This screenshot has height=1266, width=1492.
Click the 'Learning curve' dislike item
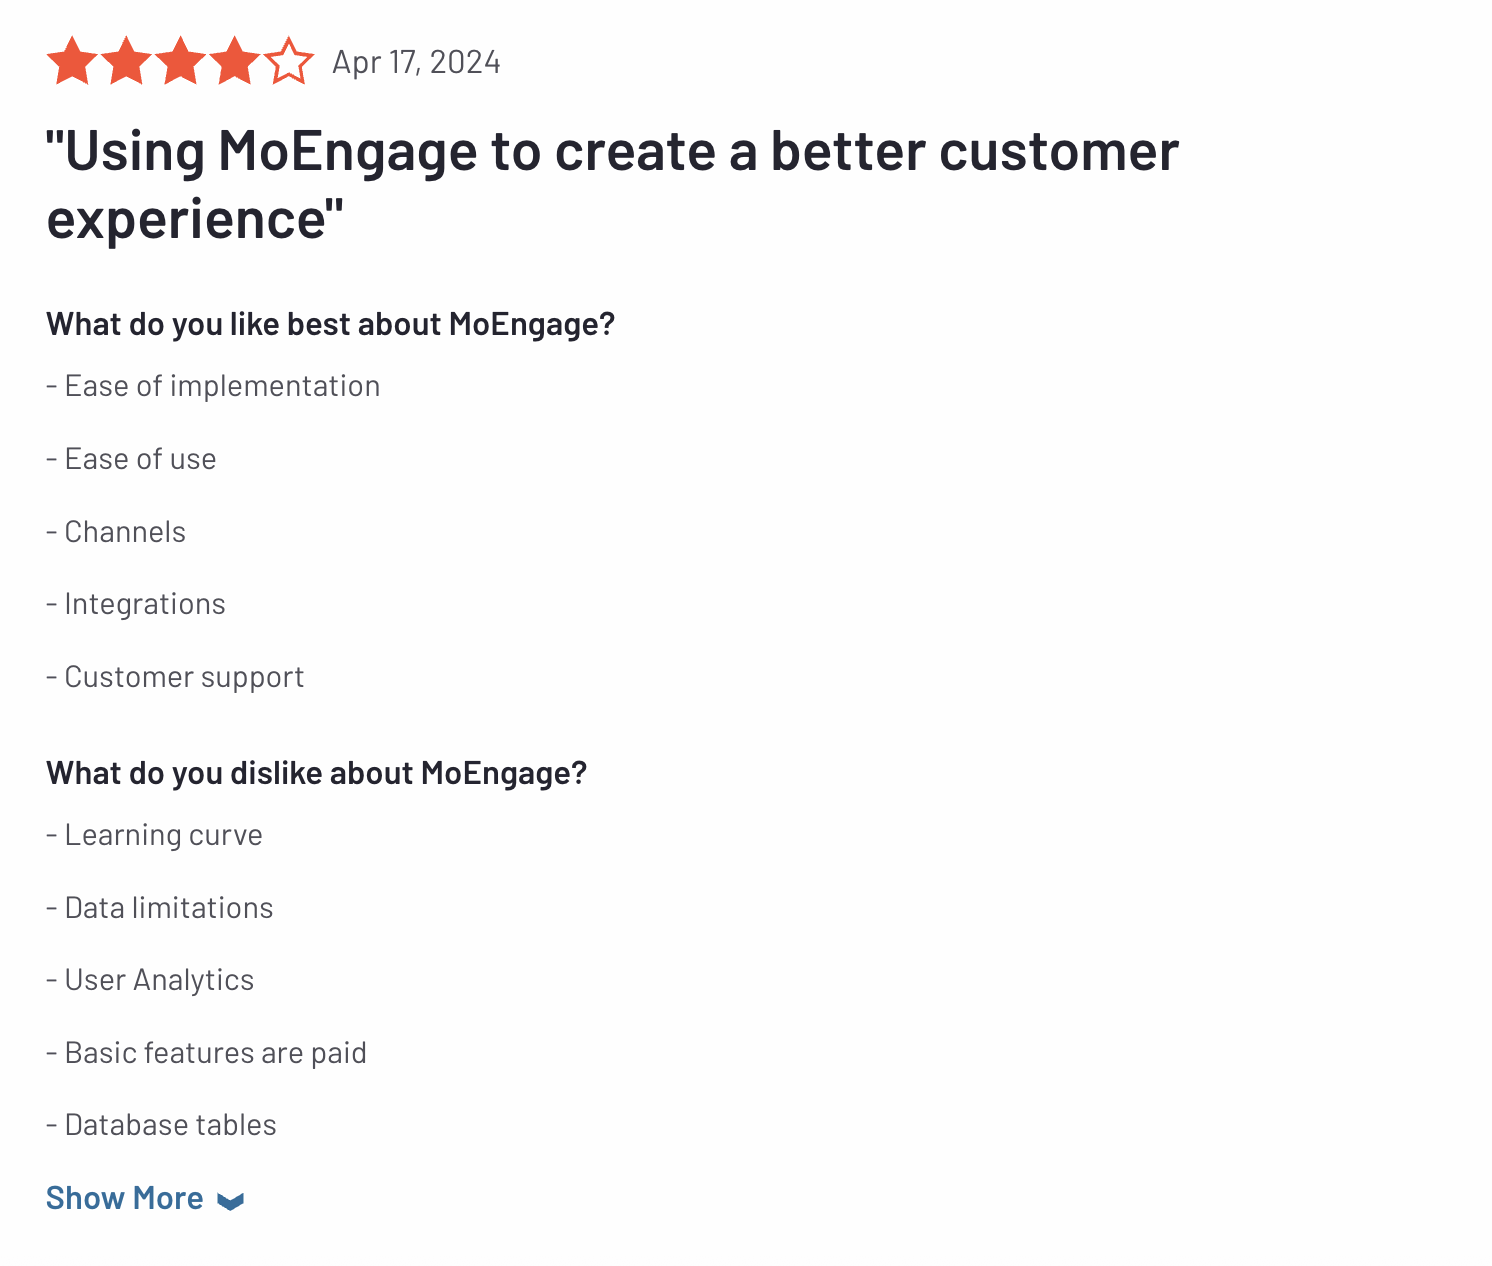pyautogui.click(x=154, y=835)
